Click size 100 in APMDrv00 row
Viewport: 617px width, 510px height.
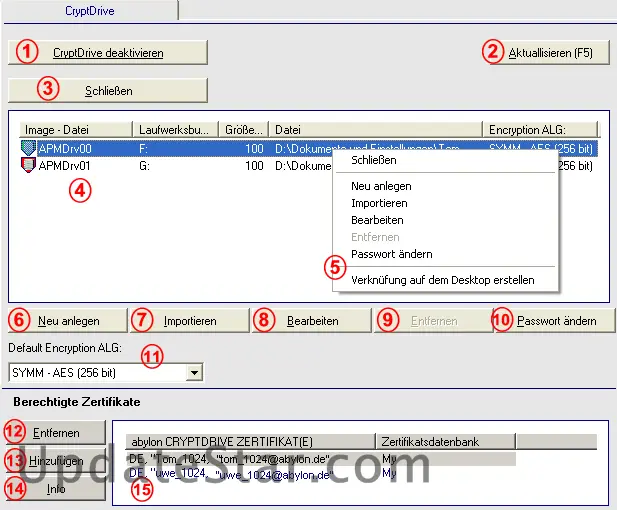[x=254, y=149]
